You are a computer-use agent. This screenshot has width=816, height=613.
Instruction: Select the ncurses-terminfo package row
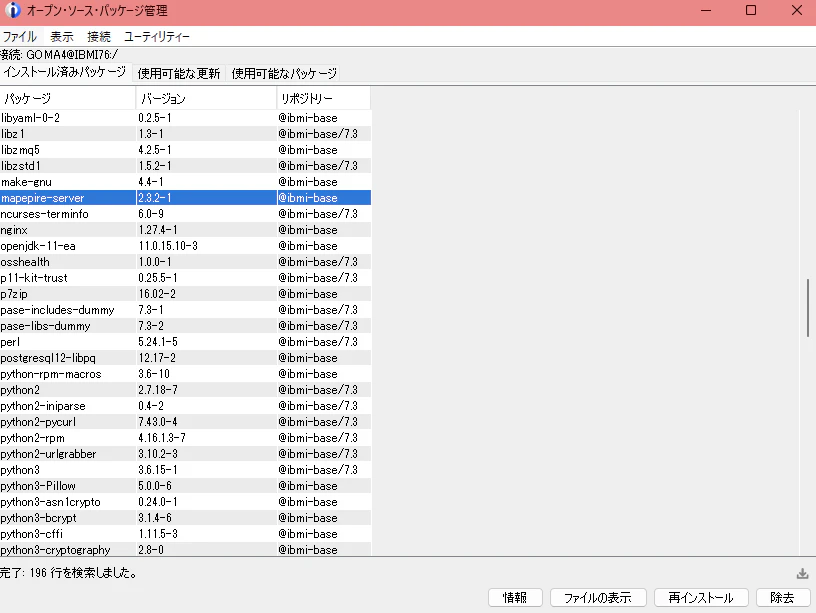click(x=185, y=214)
